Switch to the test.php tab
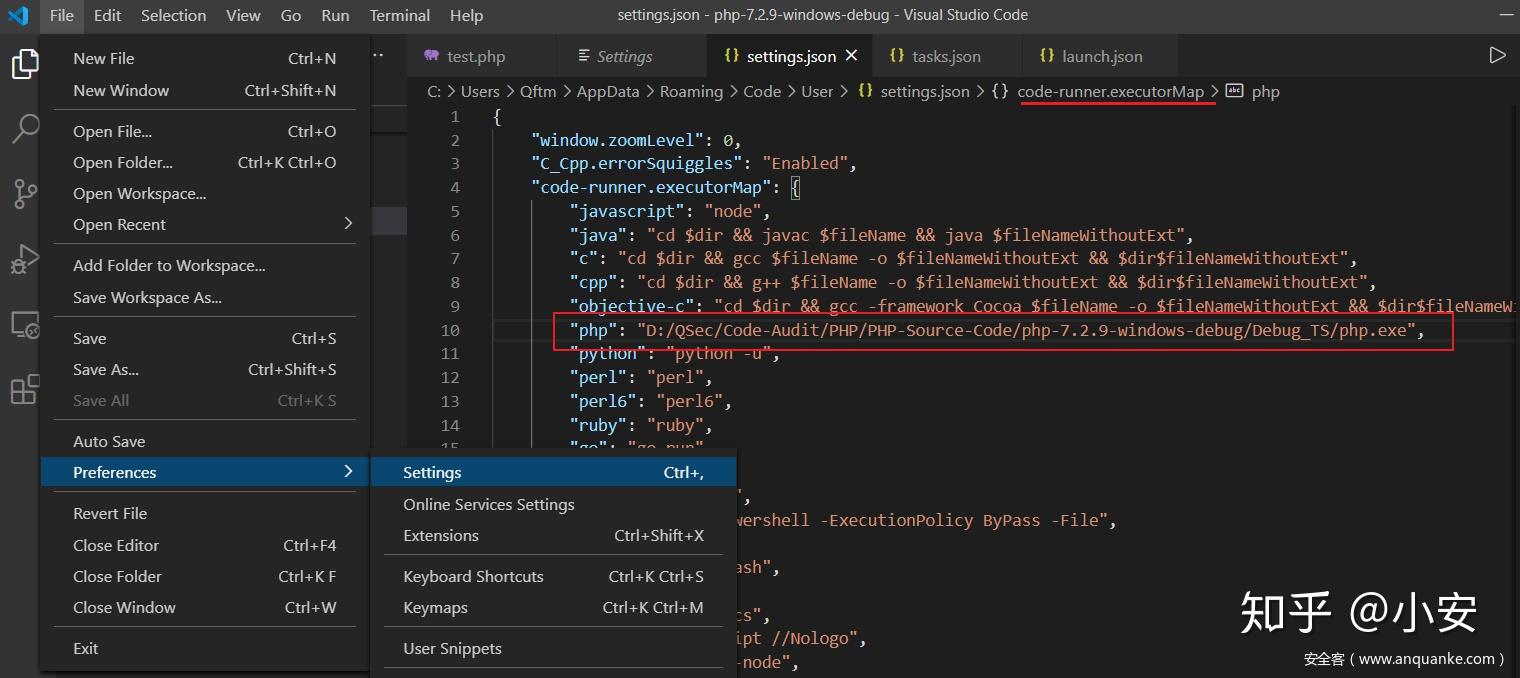The width and height of the screenshot is (1520, 678). tap(480, 56)
